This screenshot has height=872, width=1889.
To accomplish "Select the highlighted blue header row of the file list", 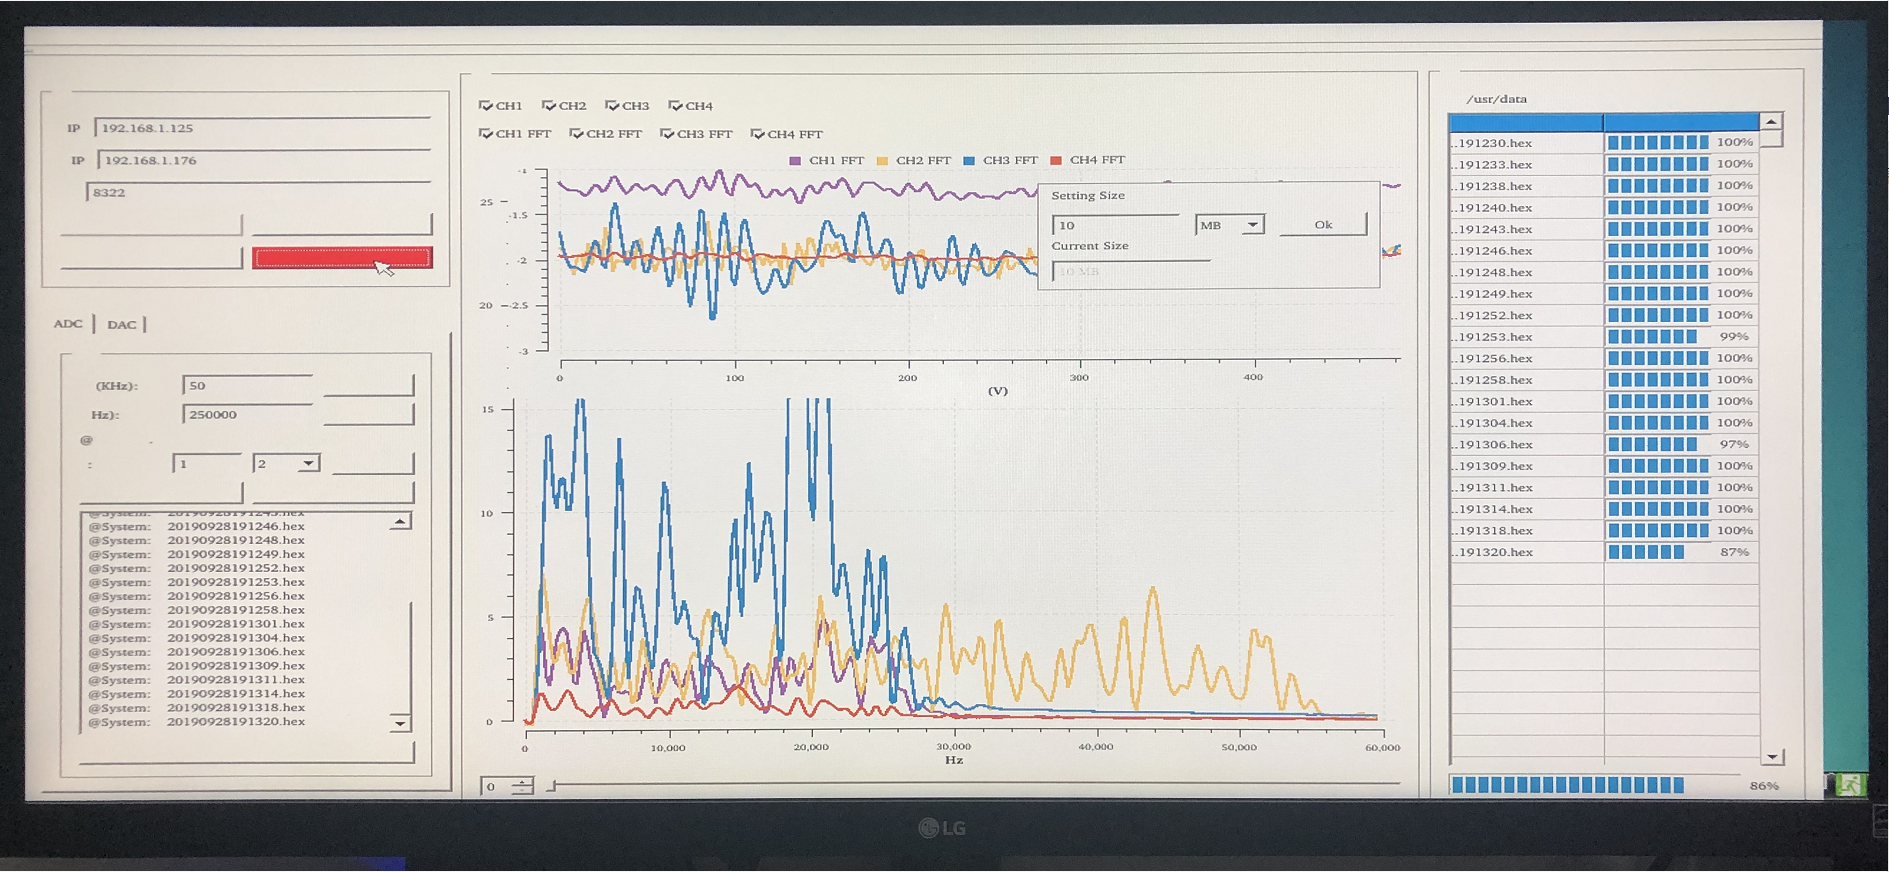I will (x=1604, y=122).
